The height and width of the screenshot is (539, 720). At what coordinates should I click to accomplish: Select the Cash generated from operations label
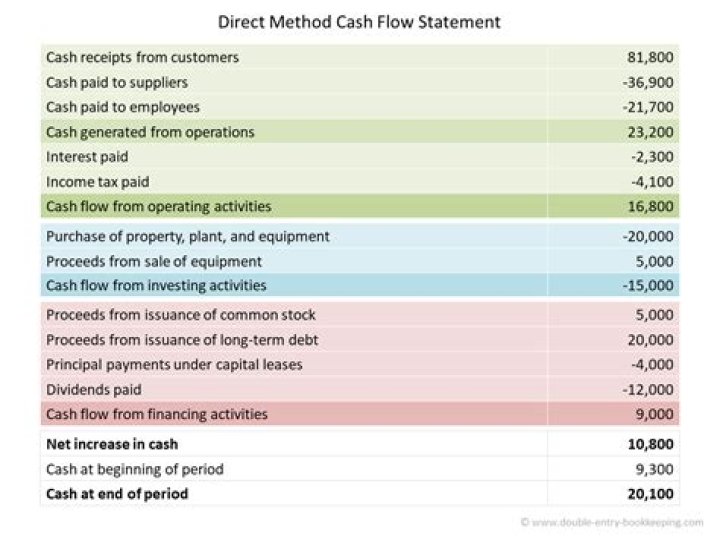point(150,132)
